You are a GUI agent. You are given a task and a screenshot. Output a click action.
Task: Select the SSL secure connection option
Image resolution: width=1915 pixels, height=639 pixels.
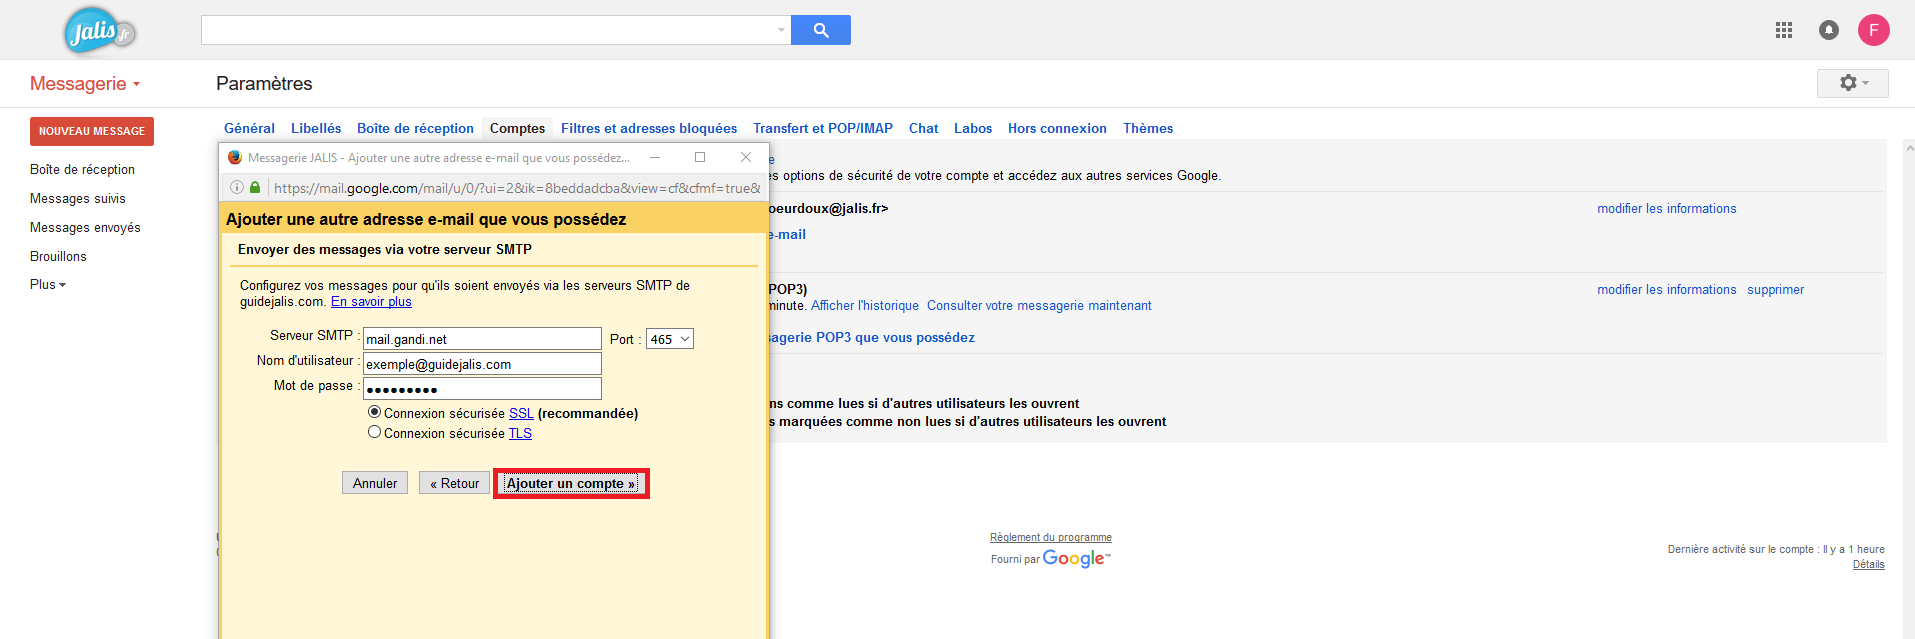pyautogui.click(x=374, y=412)
